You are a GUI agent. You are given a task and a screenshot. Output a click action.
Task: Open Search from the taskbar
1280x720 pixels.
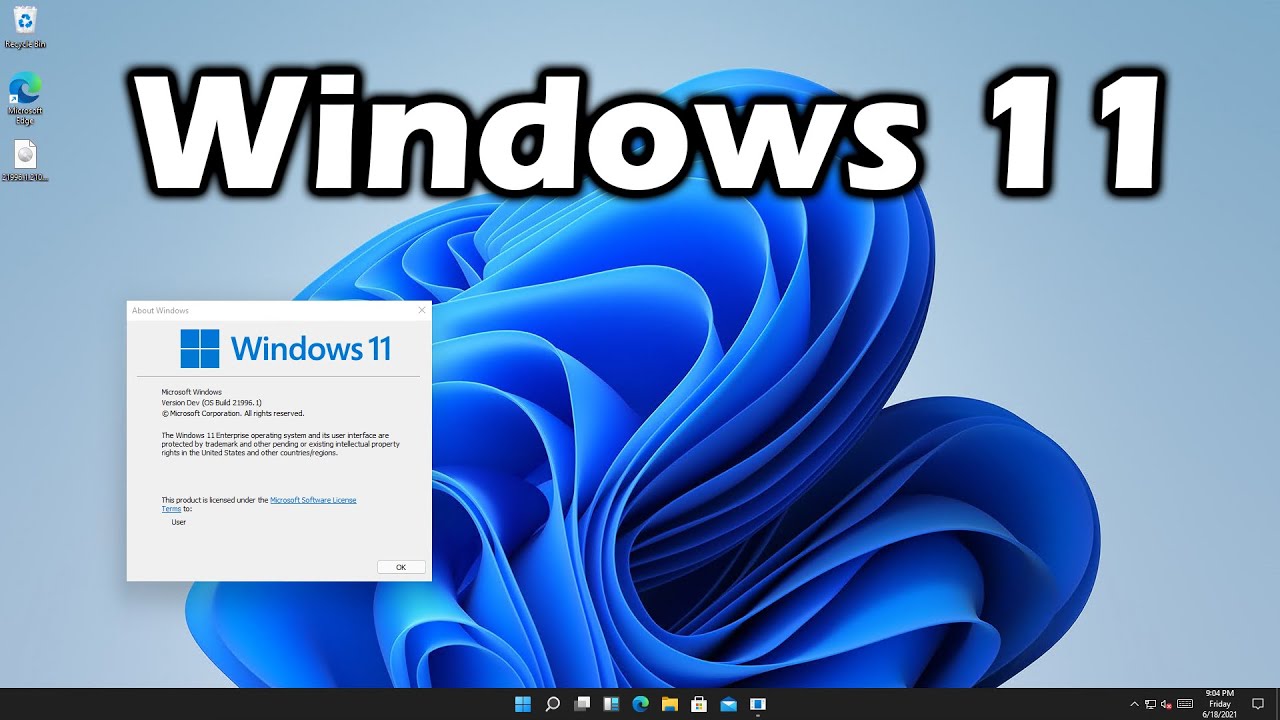click(553, 704)
